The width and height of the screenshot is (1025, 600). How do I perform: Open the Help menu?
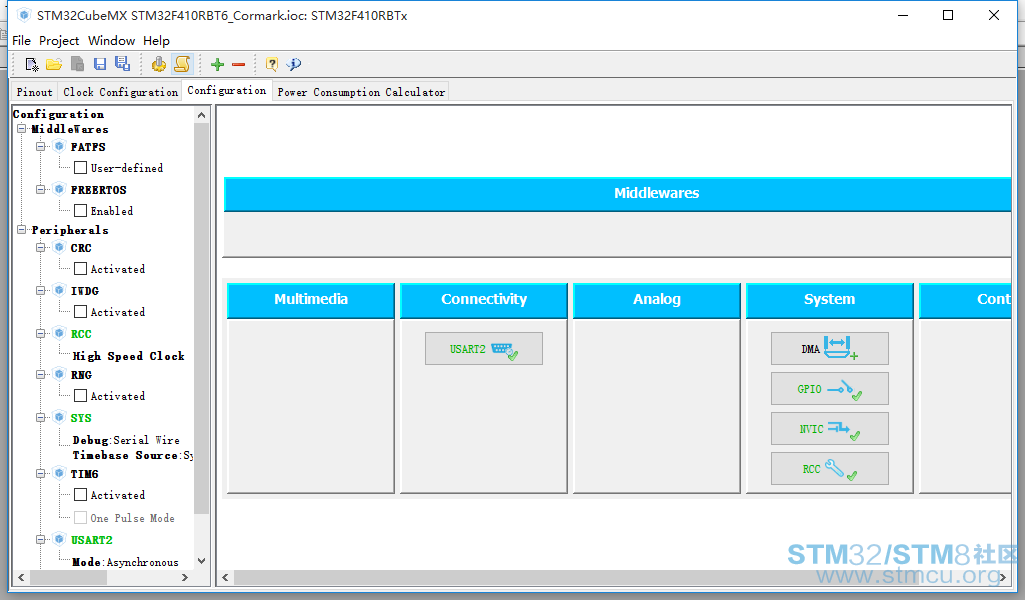click(x=156, y=41)
